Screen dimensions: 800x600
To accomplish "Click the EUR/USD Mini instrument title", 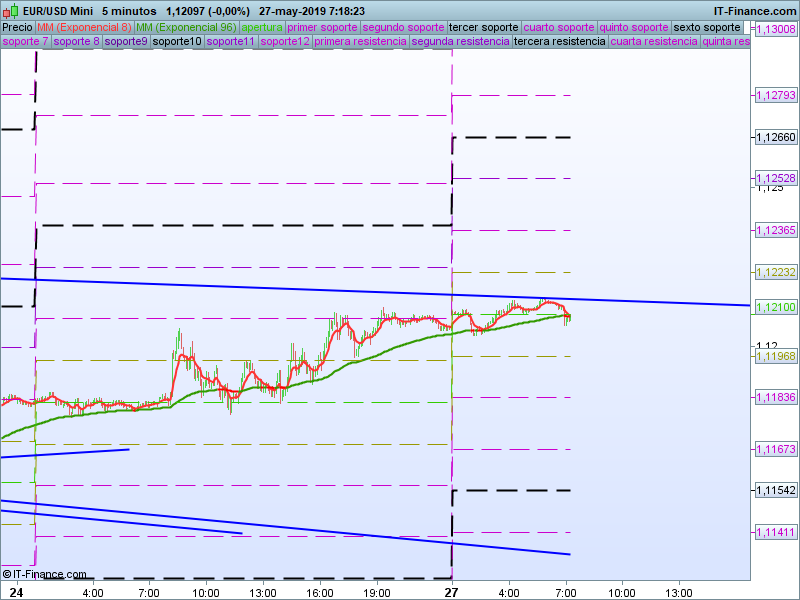I will coord(58,11).
